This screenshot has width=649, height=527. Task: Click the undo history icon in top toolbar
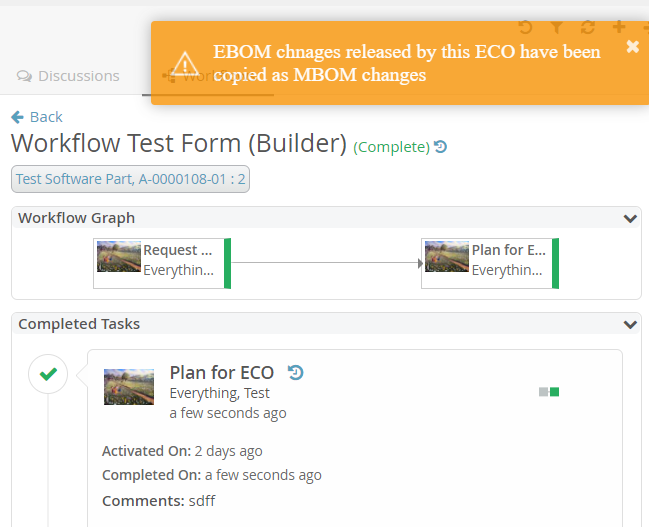525,27
